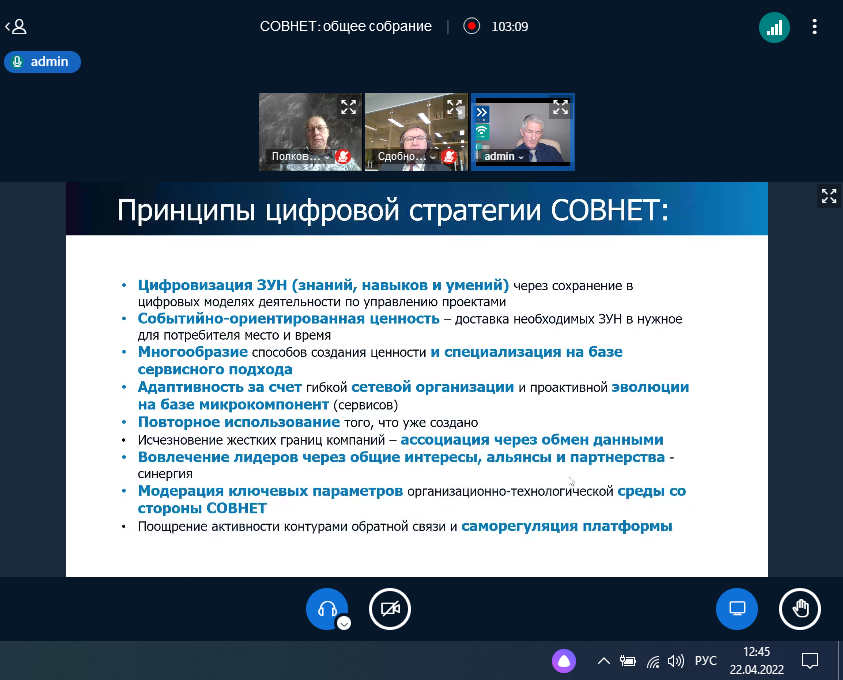The width and height of the screenshot is (843, 680).
Task: Turn on the camera button
Action: coord(390,609)
